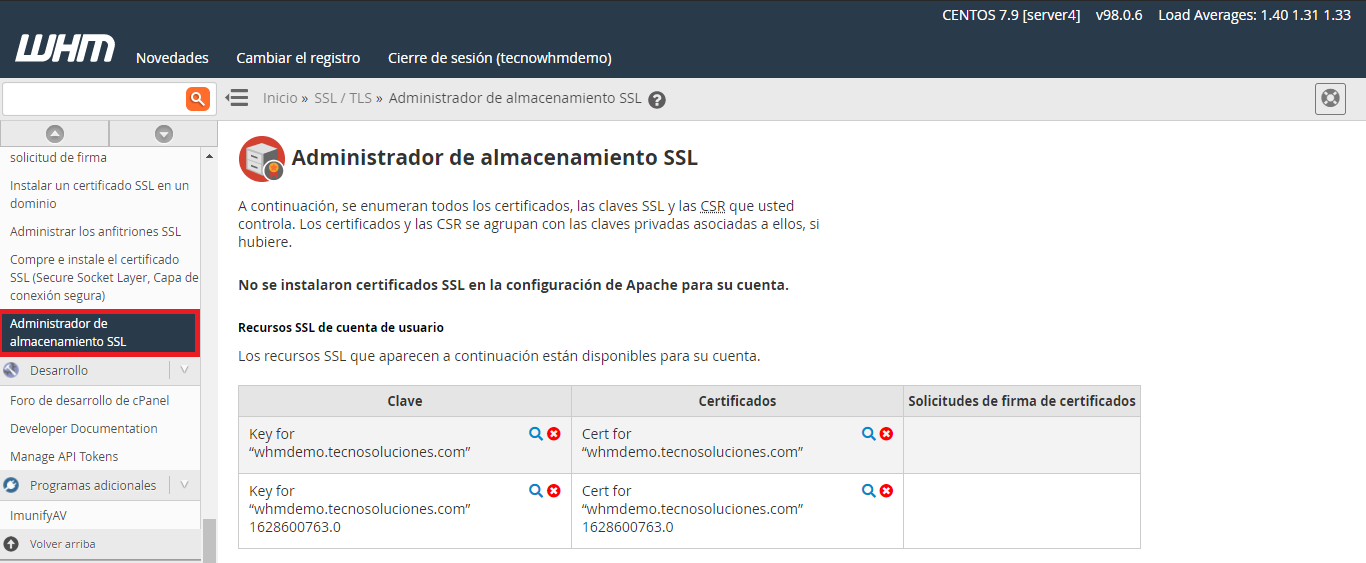Collapse the Desarrollo sidebar section
Image resolution: width=1366 pixels, height=563 pixels.
(x=184, y=370)
